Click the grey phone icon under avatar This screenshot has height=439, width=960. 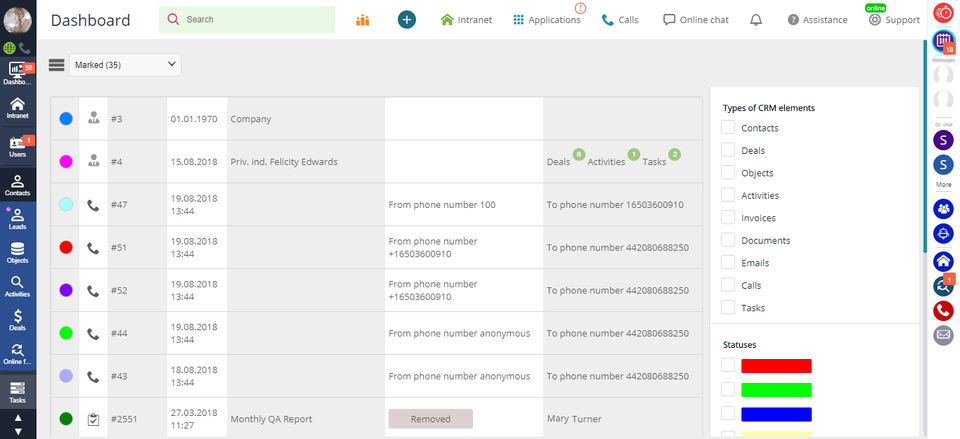click(x=24, y=48)
